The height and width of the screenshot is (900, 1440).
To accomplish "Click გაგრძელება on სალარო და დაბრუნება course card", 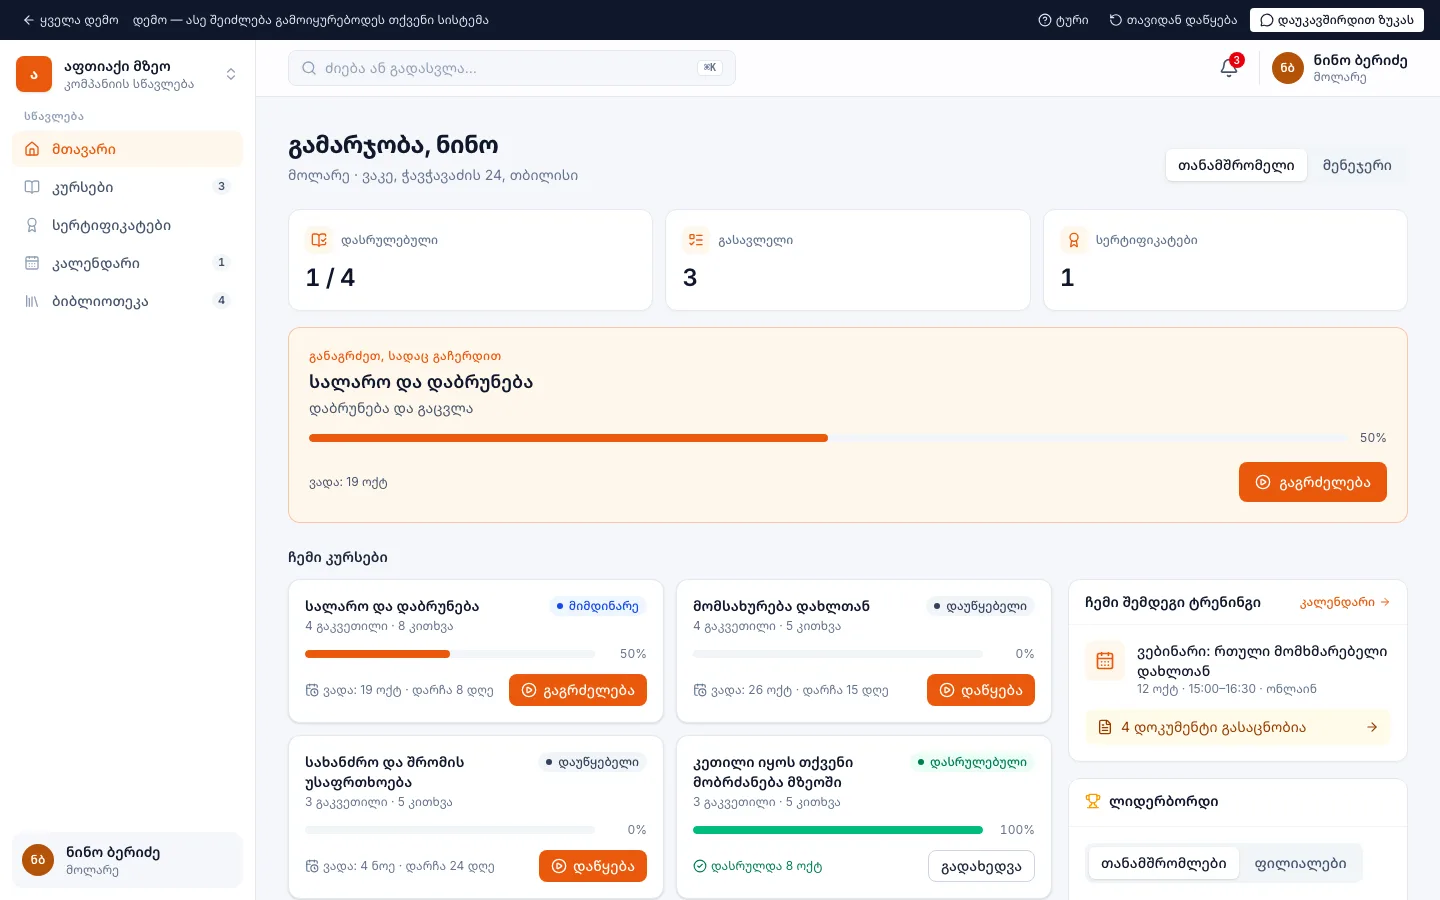I will click(578, 690).
